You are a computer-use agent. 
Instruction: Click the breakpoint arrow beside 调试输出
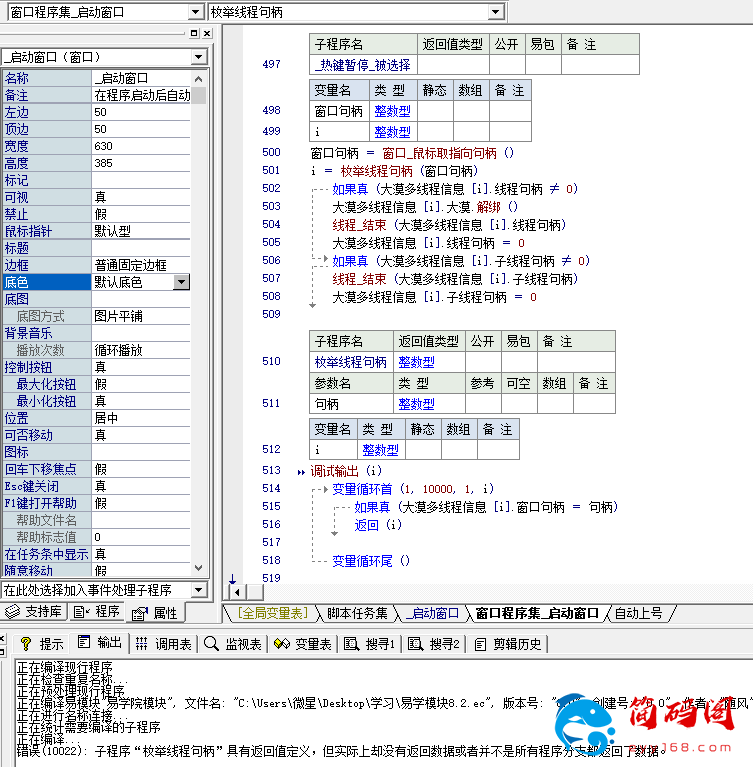[301, 472]
